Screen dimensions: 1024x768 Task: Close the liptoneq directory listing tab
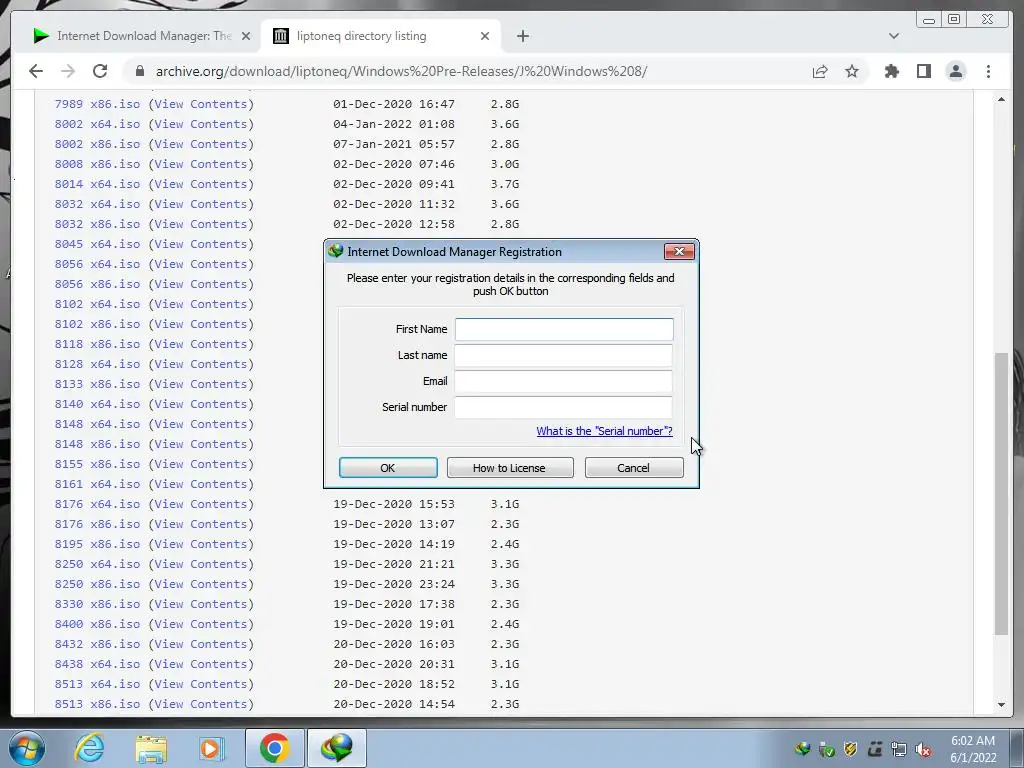[485, 36]
